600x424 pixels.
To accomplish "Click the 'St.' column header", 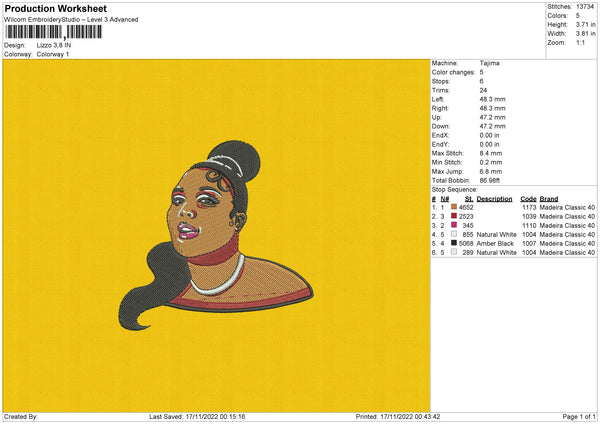I will [469, 199].
